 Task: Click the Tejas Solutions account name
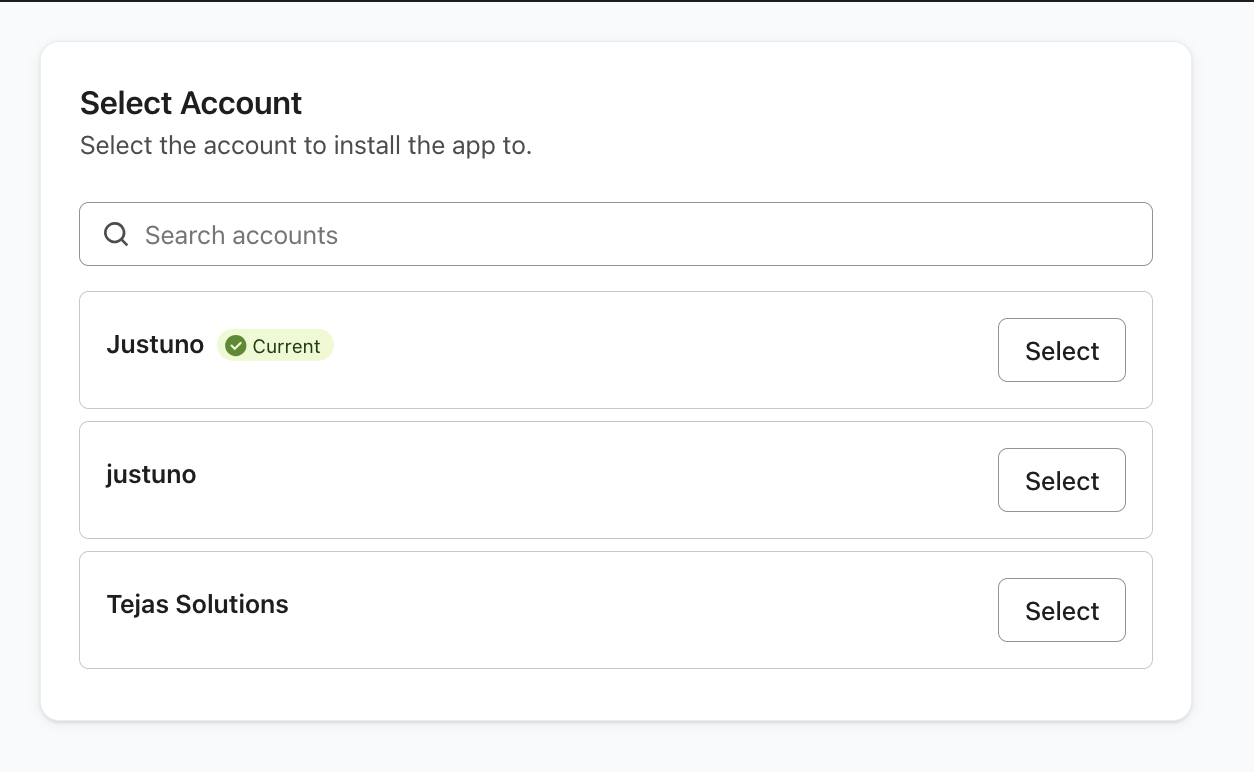click(197, 604)
